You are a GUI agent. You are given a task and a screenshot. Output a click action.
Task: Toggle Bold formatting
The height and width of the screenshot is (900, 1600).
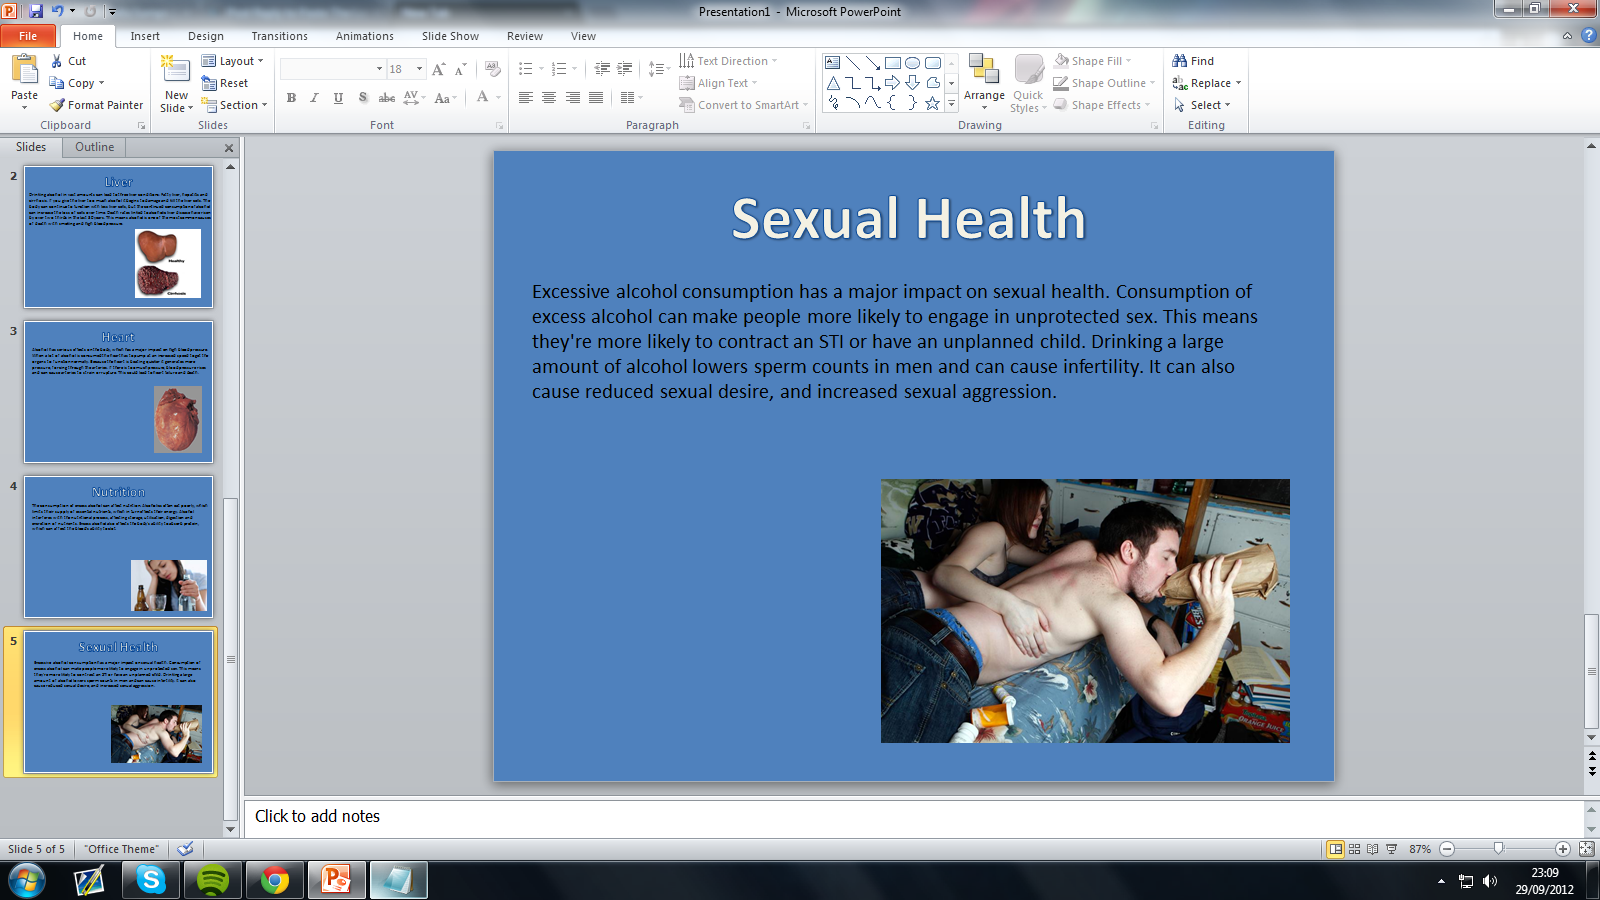click(291, 98)
